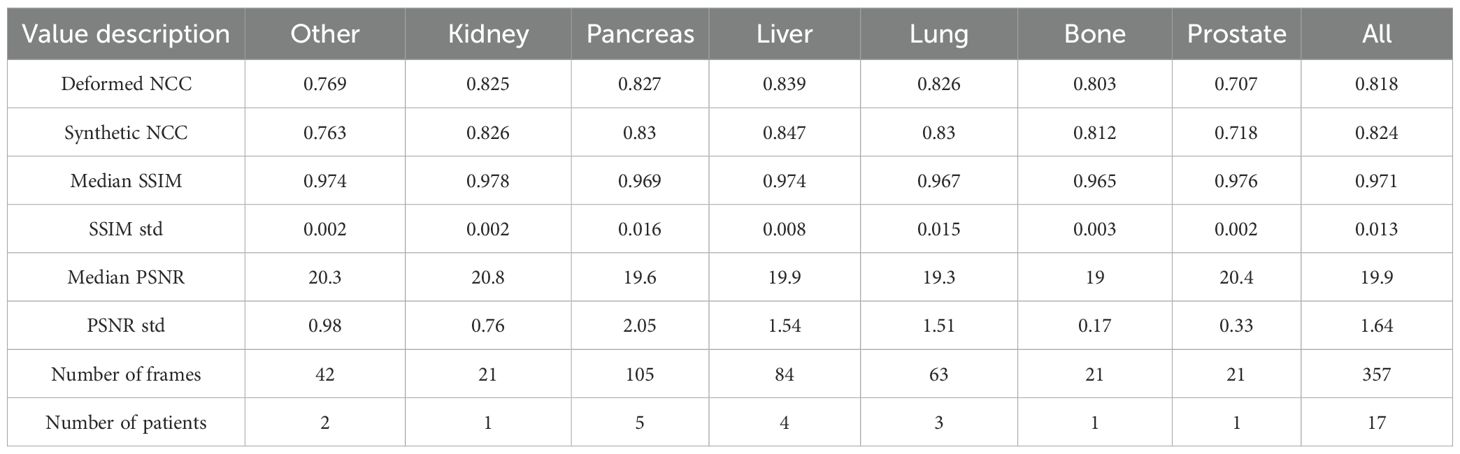Viewport: 1460px width, 454px height.
Task: Click the Value description column header
Action: pyautogui.click(x=126, y=34)
